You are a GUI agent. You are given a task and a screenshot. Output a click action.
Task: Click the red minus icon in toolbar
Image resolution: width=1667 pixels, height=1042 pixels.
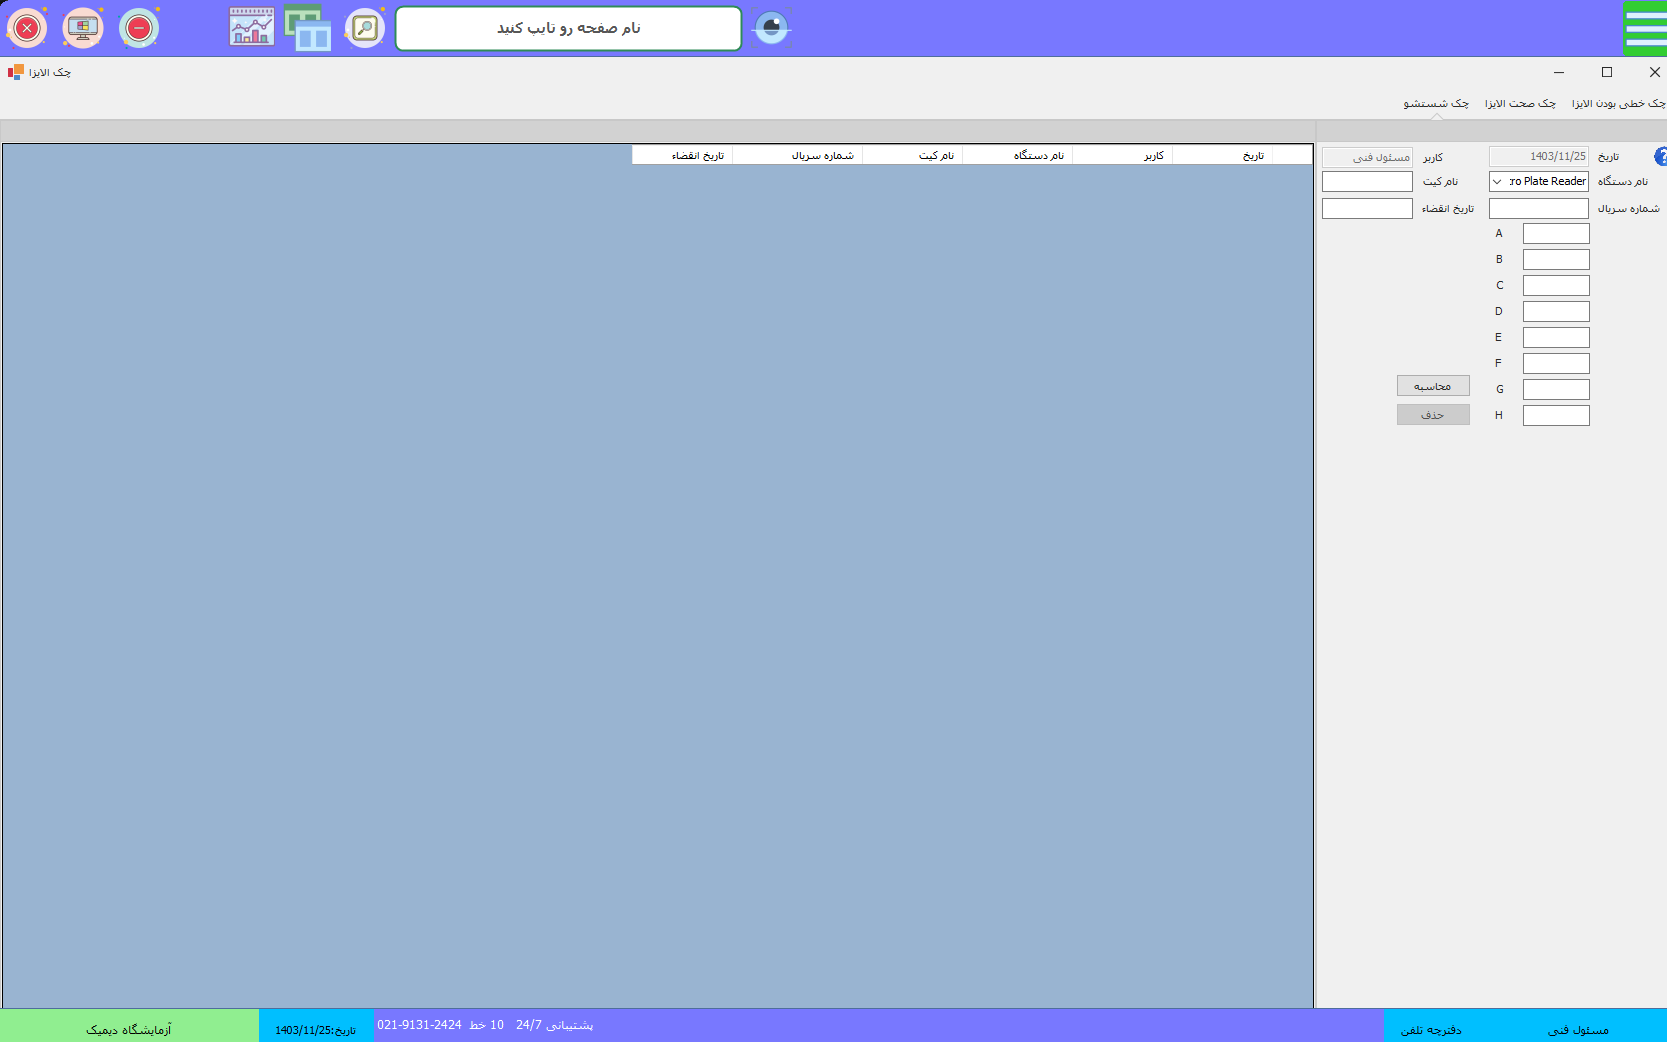pos(139,28)
